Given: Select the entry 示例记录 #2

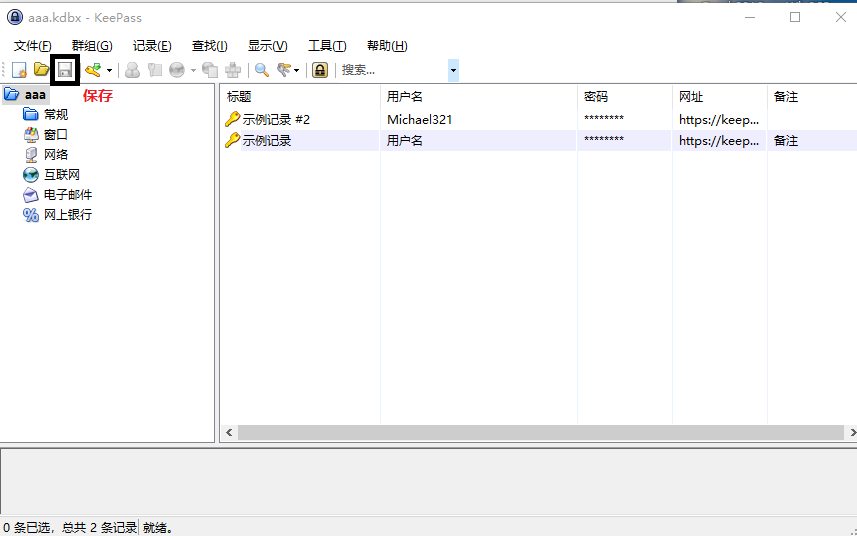Looking at the screenshot, I should (276, 120).
